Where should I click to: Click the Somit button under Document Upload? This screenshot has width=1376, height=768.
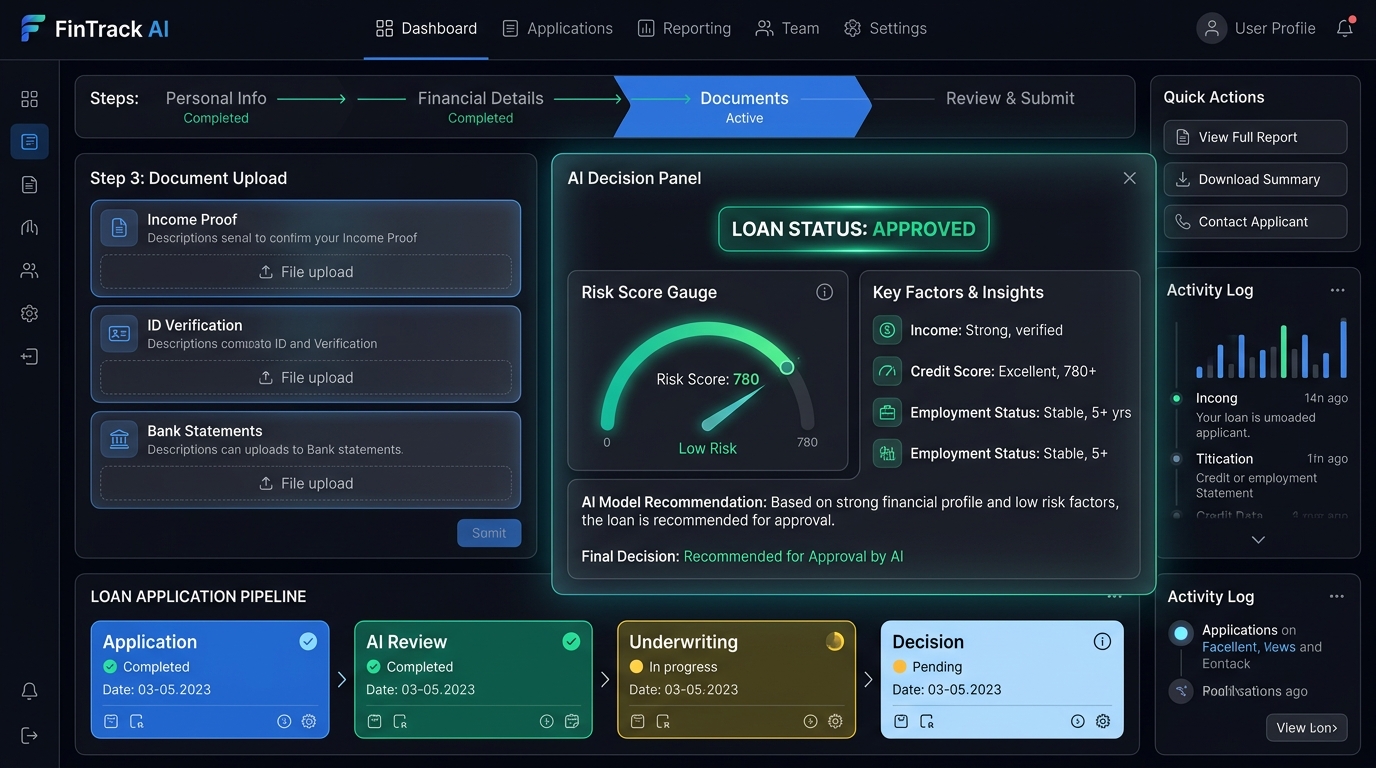(x=489, y=533)
